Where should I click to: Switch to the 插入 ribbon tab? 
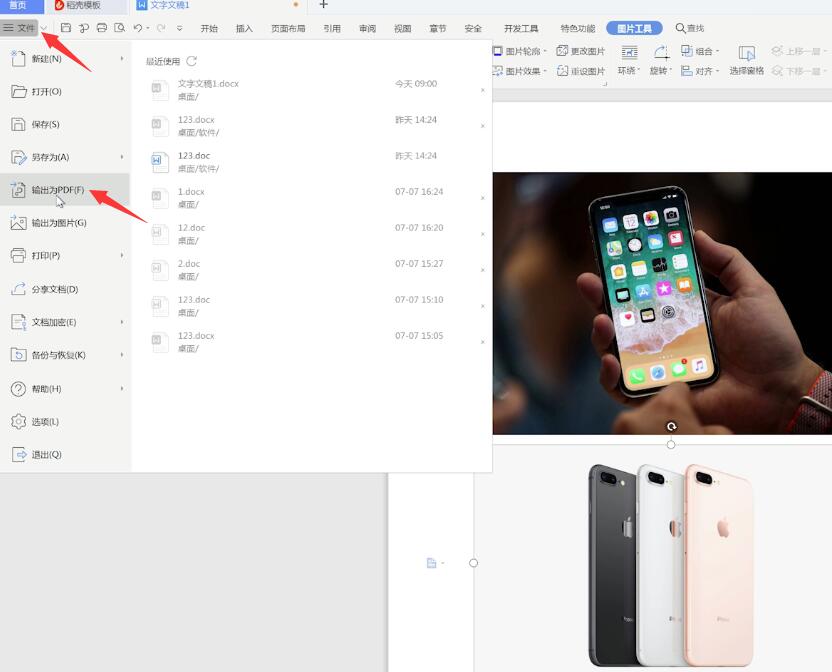(244, 28)
